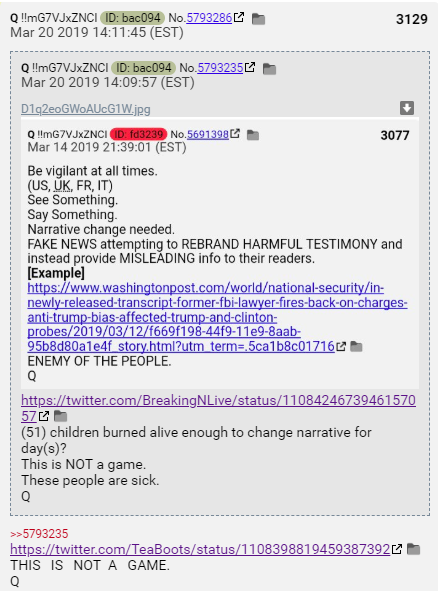Open the TeaBoots Twitter status link
This screenshot has height=591, width=438.
click(200, 549)
